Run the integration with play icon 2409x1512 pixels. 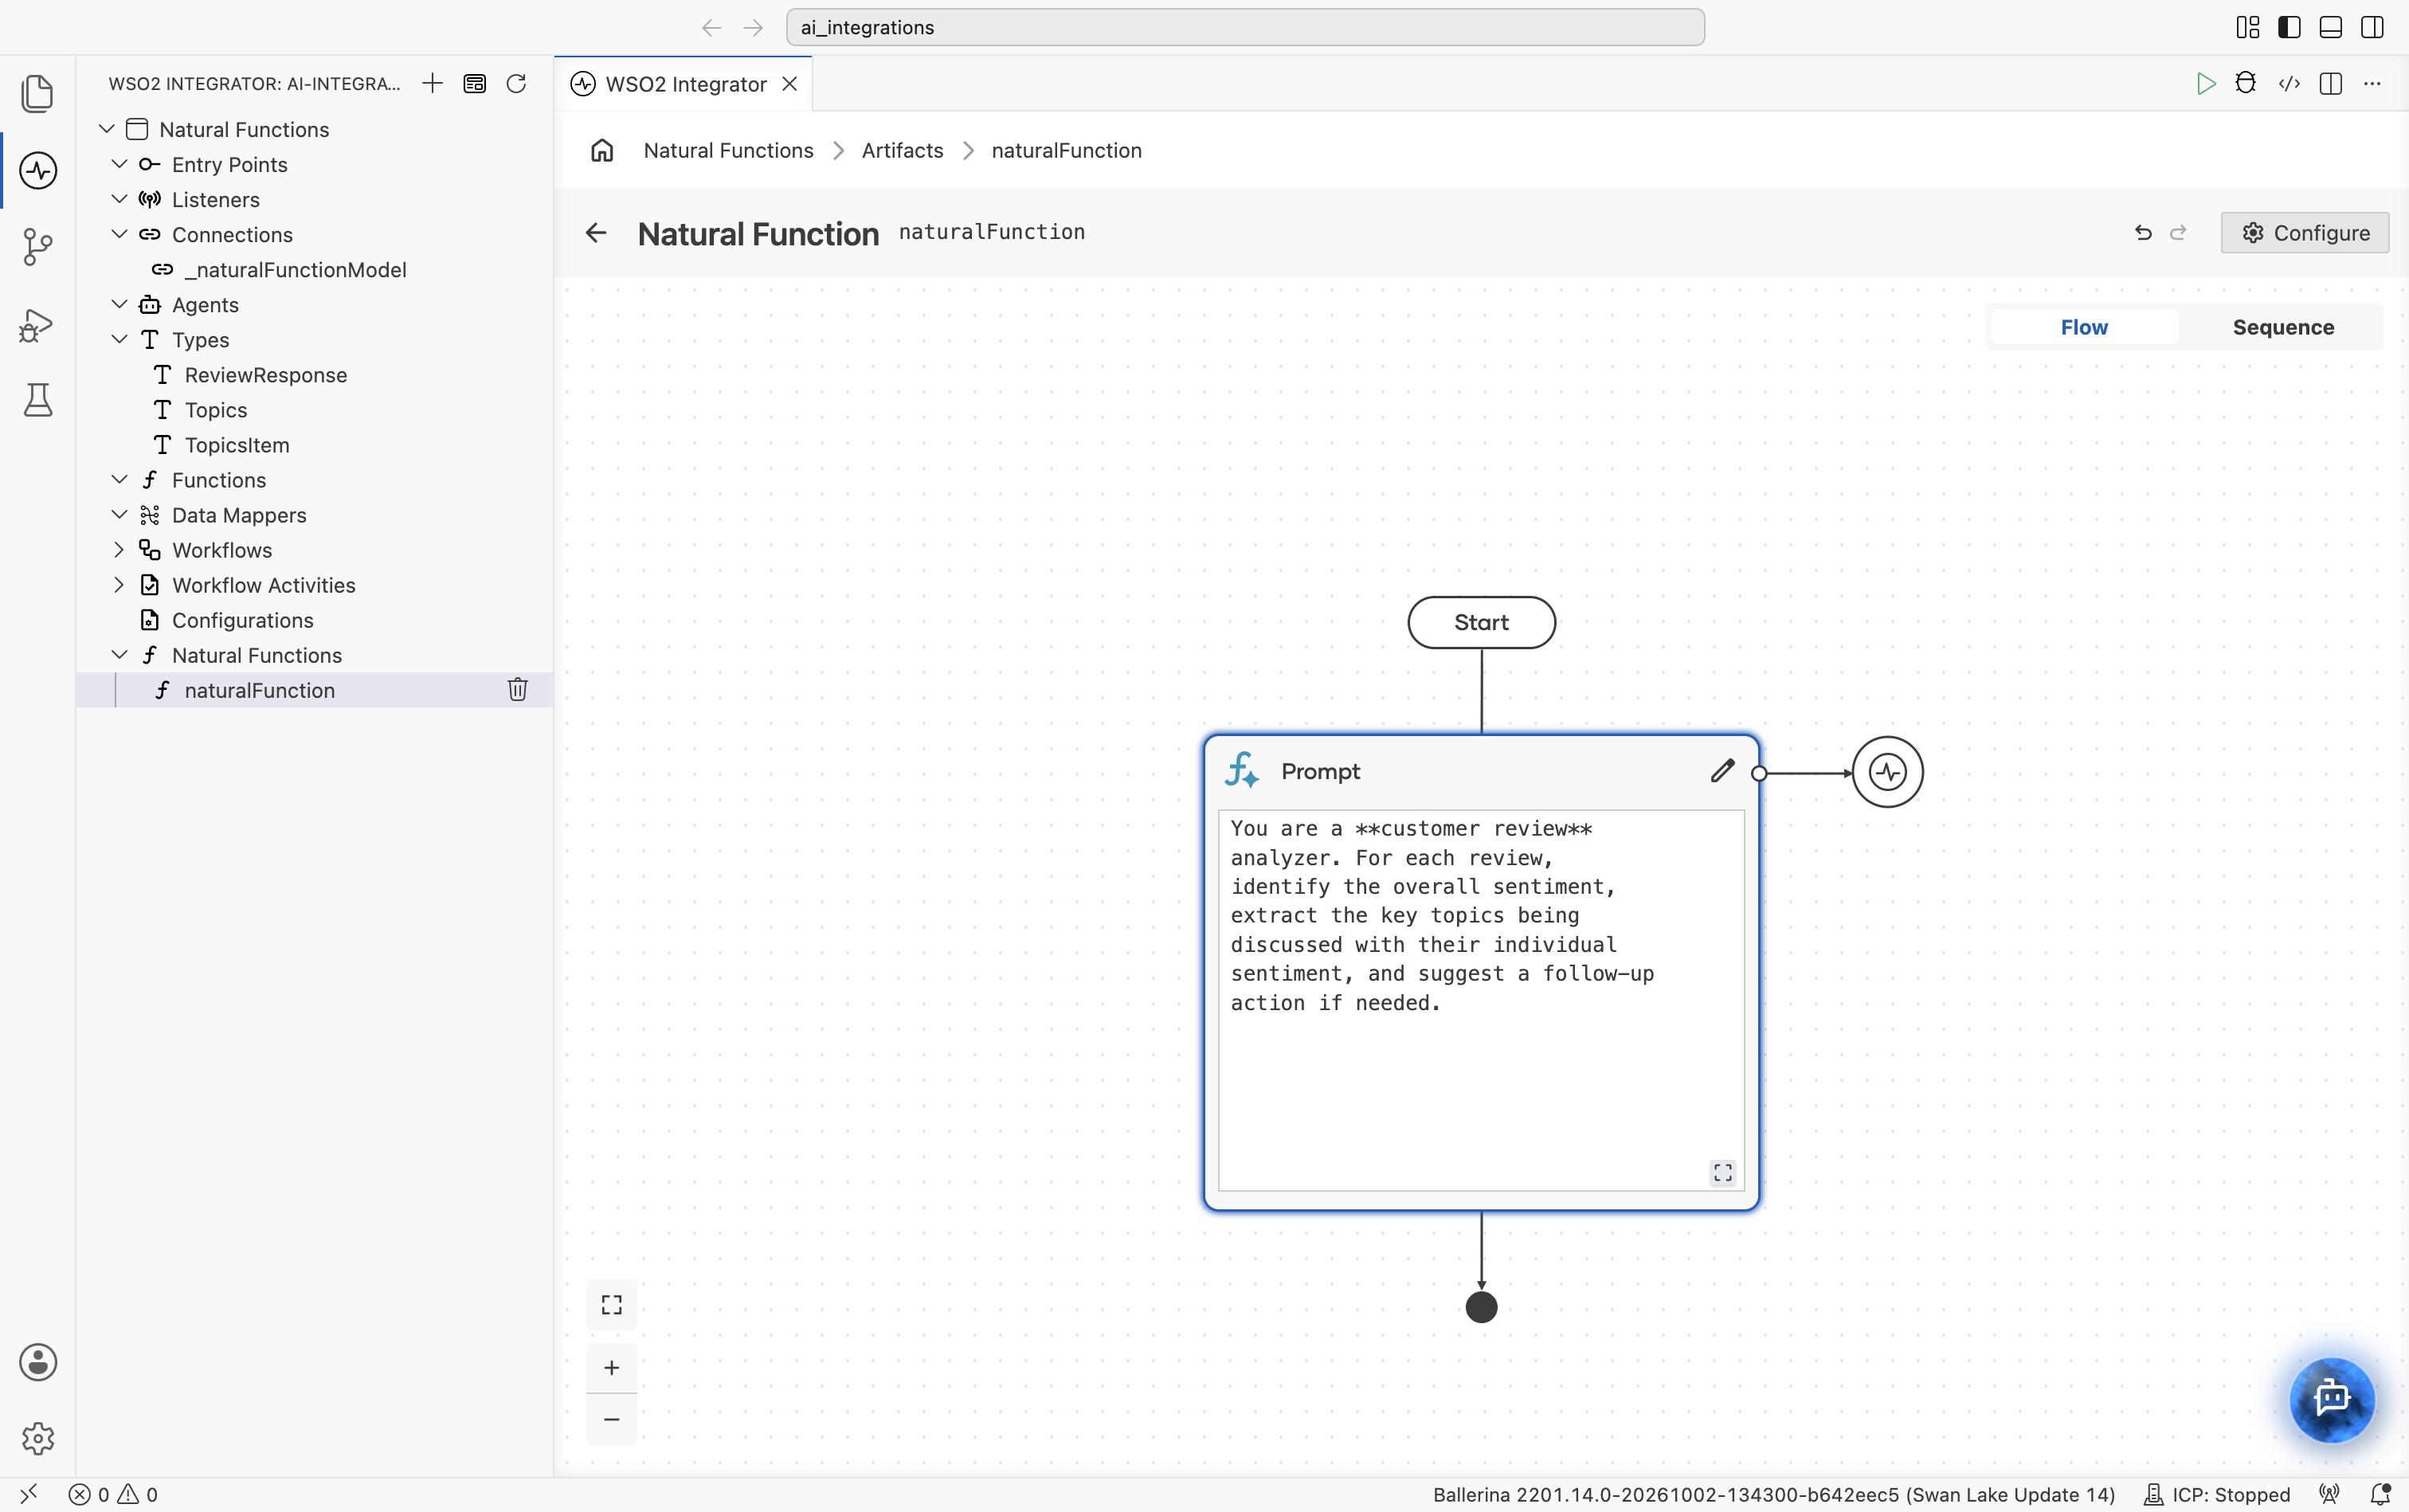click(2205, 83)
